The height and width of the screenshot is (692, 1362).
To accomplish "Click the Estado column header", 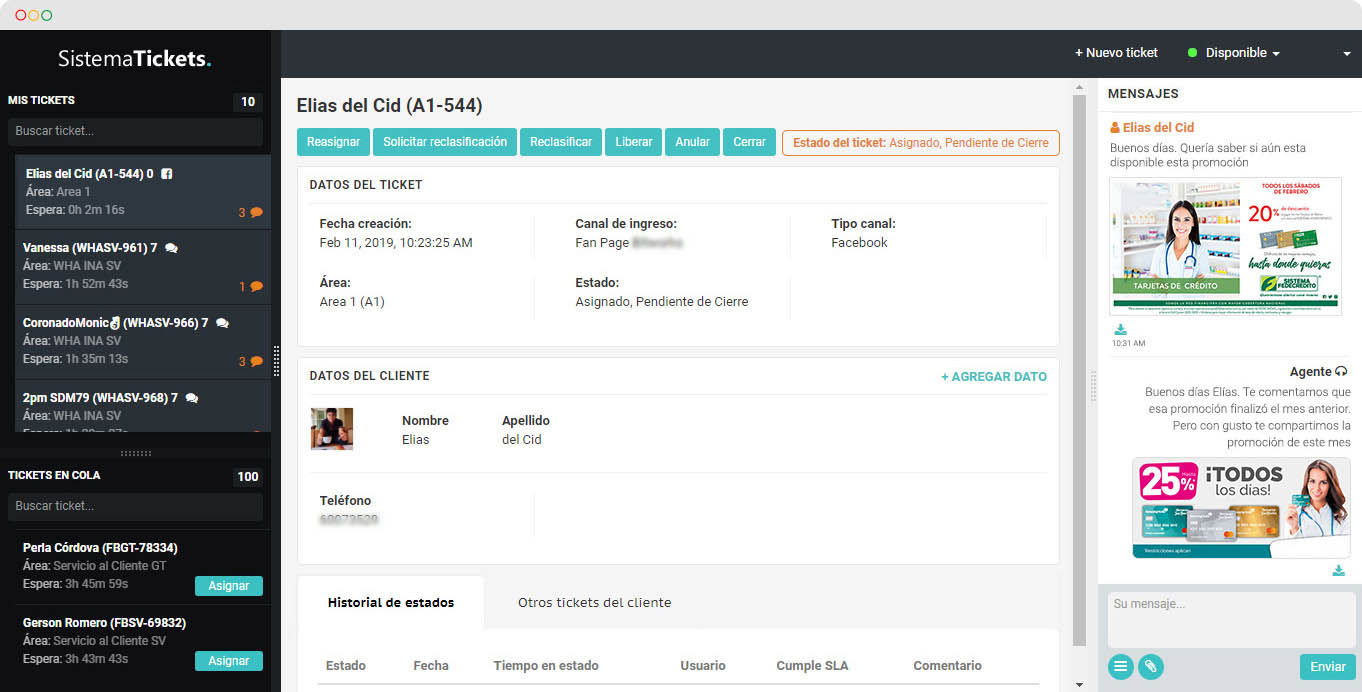I will pyautogui.click(x=346, y=666).
